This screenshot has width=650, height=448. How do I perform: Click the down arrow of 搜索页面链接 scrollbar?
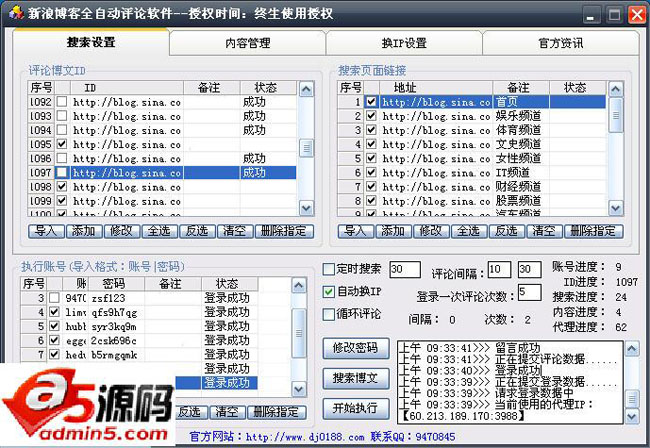click(x=616, y=208)
